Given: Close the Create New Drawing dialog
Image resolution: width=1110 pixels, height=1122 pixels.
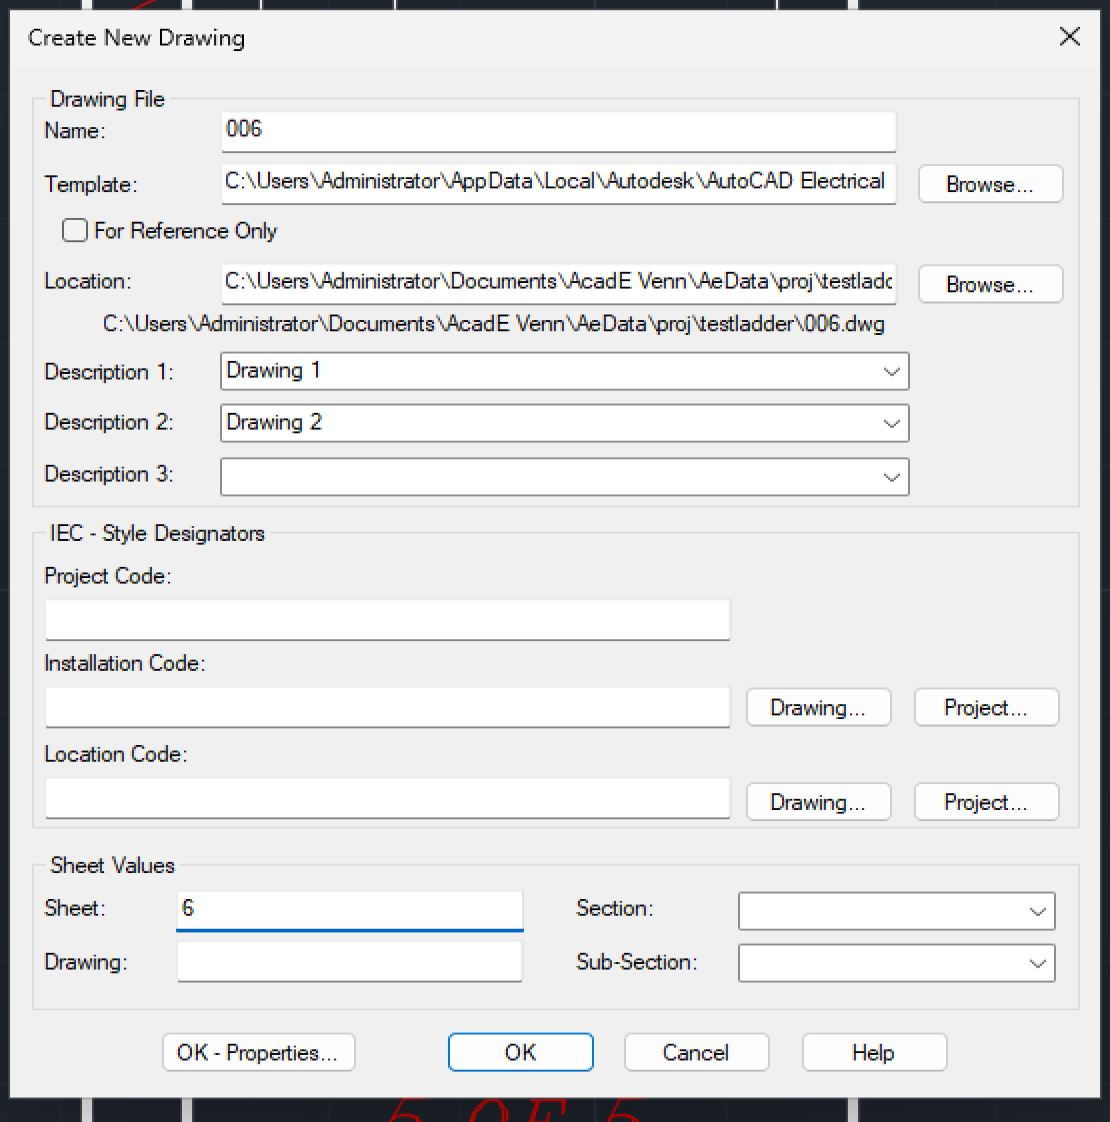Looking at the screenshot, I should point(1069,37).
